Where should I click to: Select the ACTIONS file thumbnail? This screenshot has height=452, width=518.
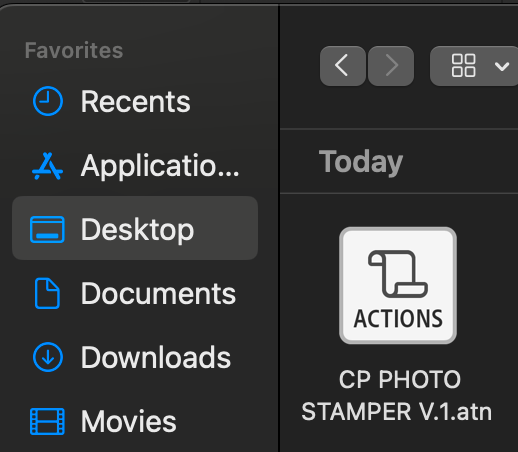[x=398, y=285]
